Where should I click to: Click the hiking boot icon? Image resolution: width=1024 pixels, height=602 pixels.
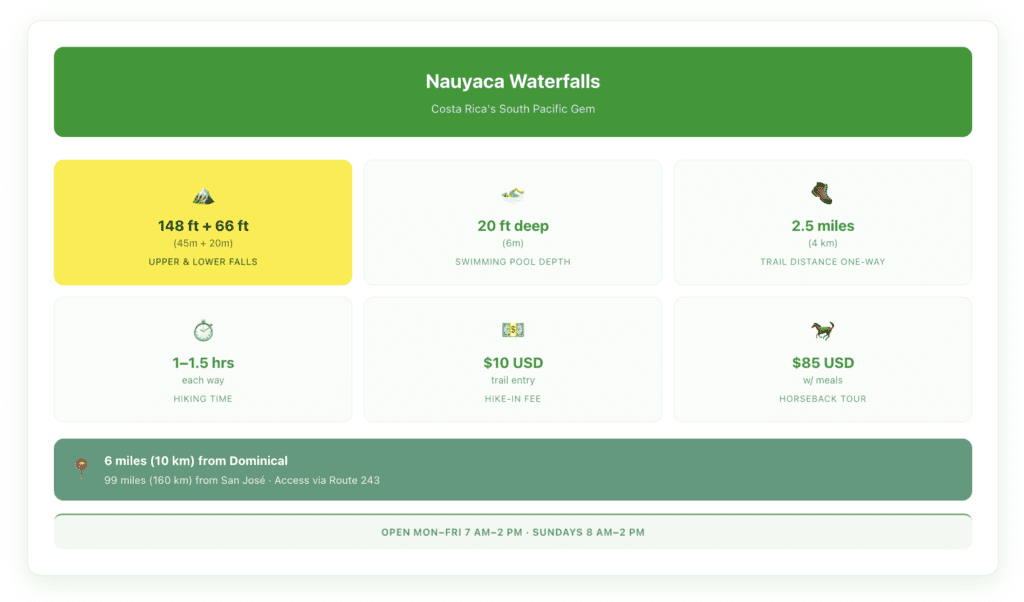[x=822, y=194]
